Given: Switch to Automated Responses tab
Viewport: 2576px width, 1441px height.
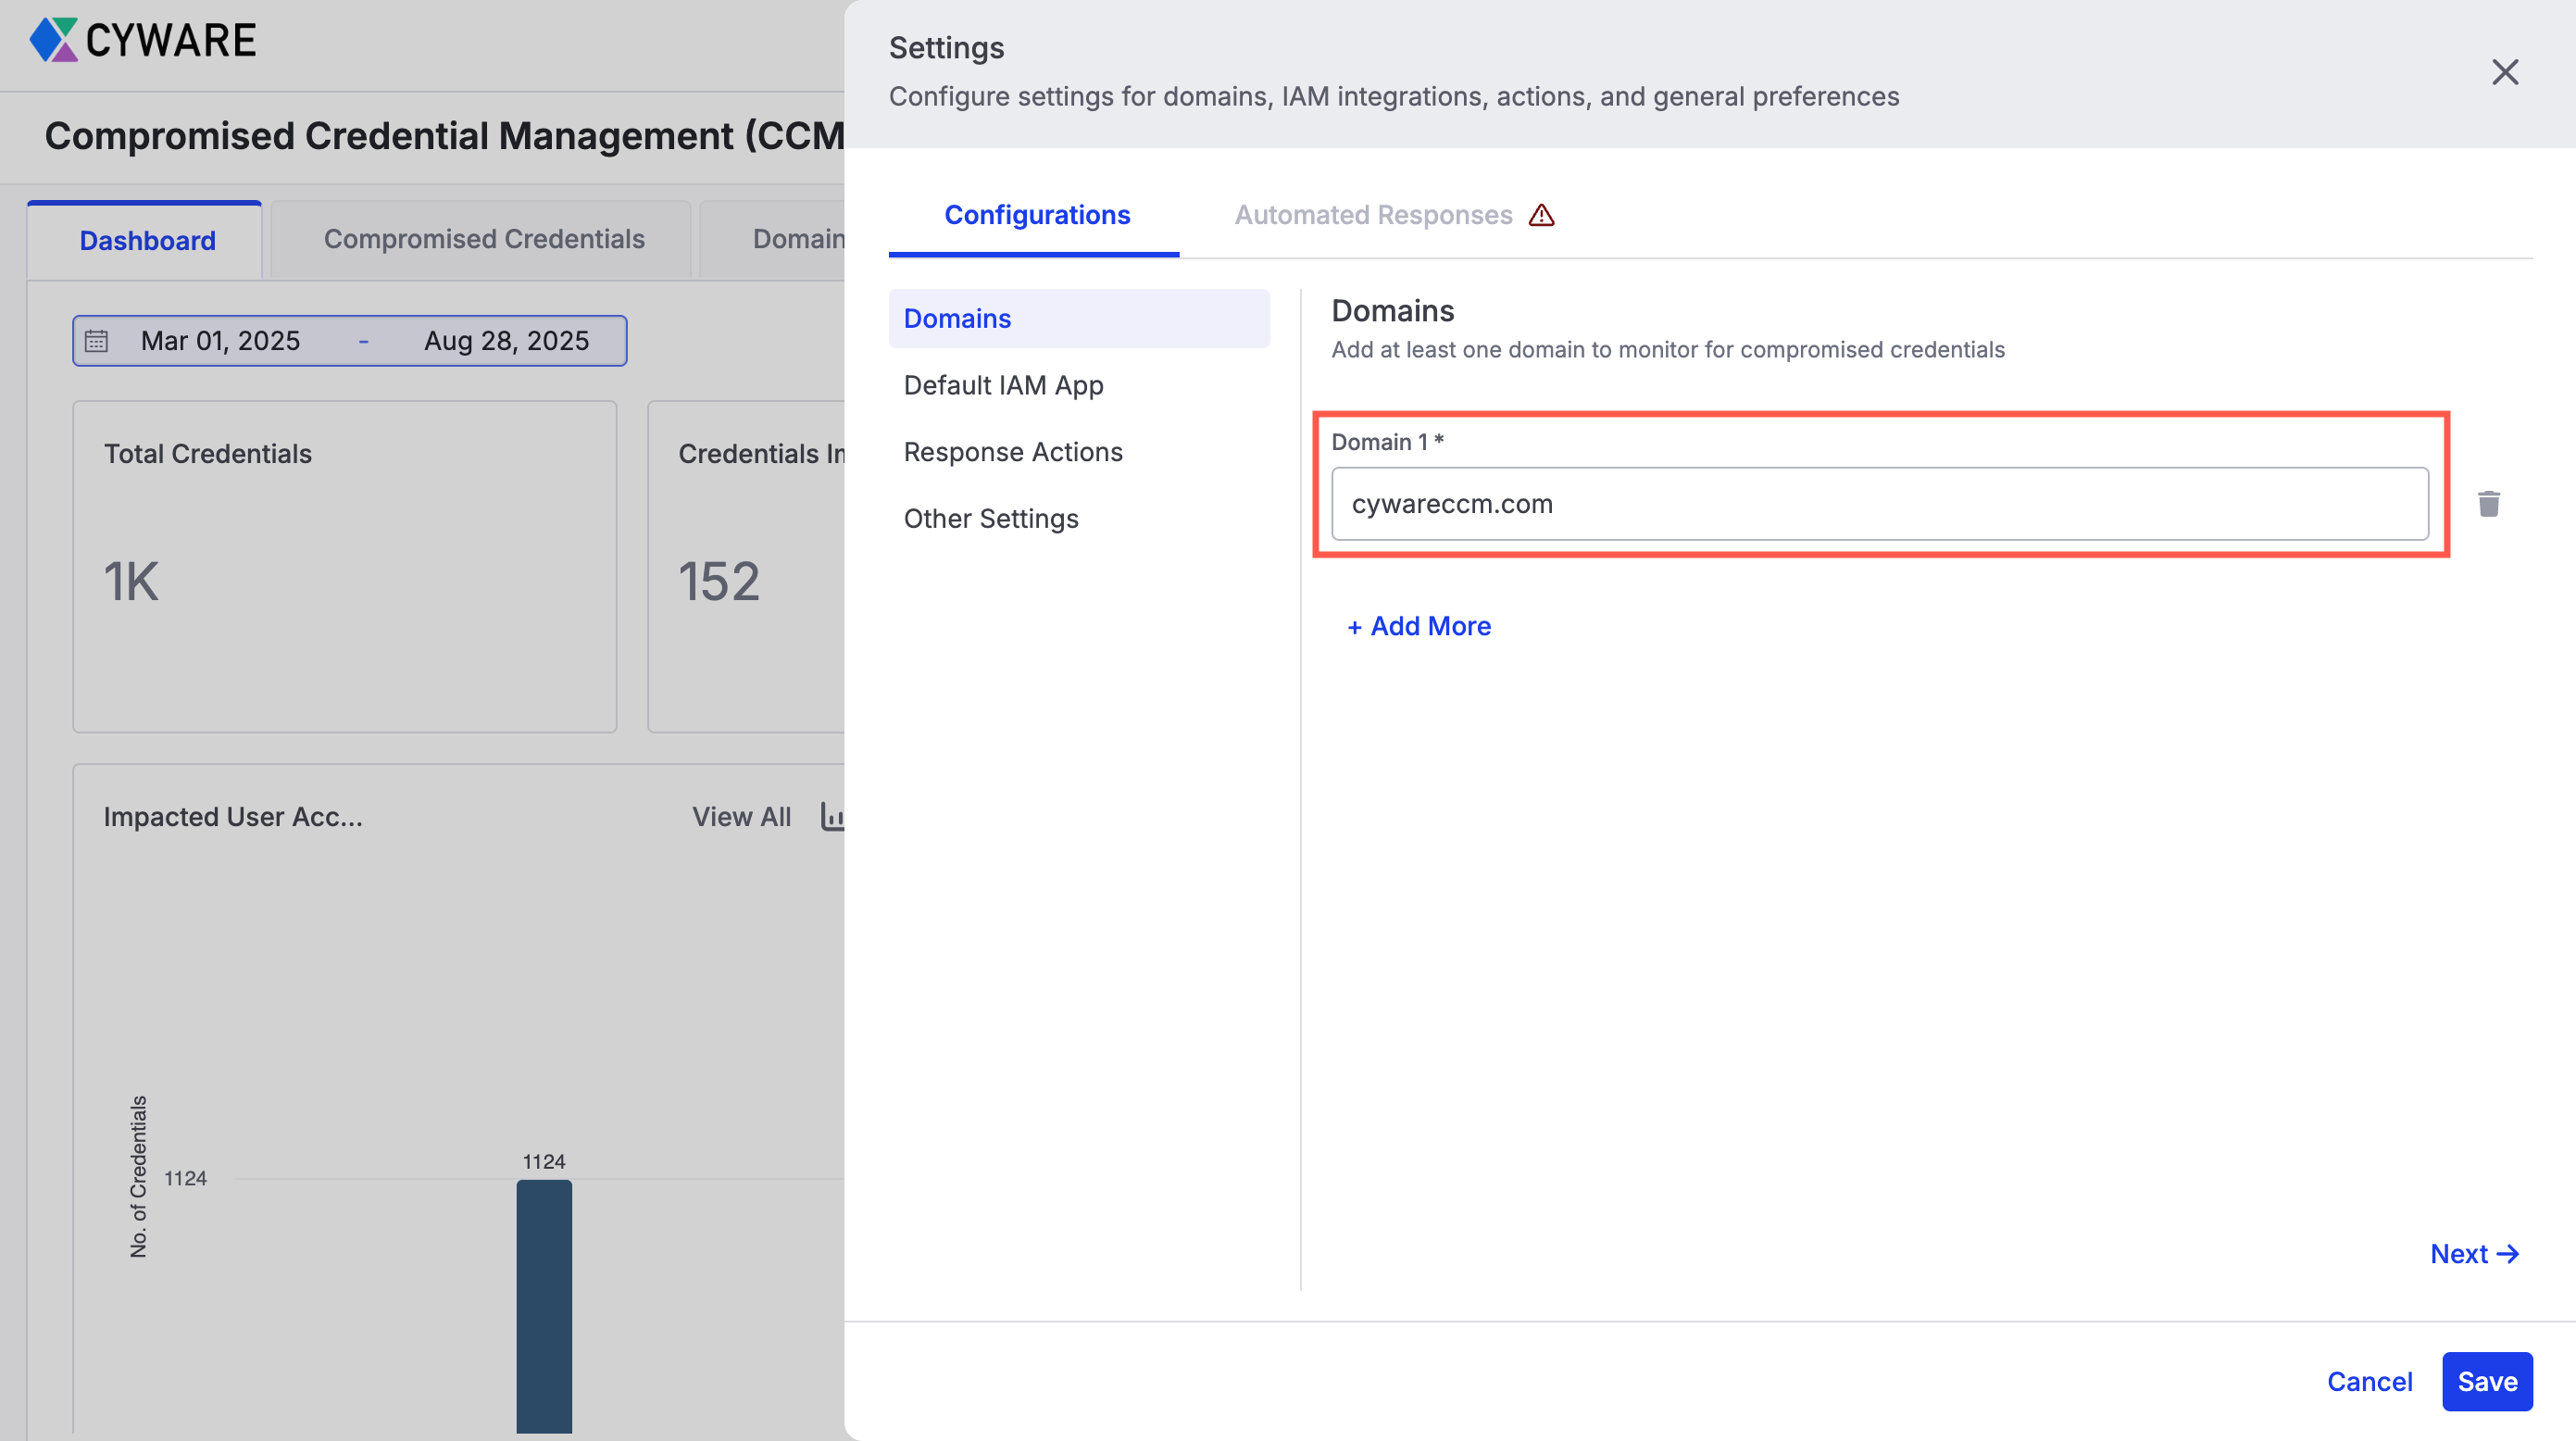Looking at the screenshot, I should coord(1373,215).
